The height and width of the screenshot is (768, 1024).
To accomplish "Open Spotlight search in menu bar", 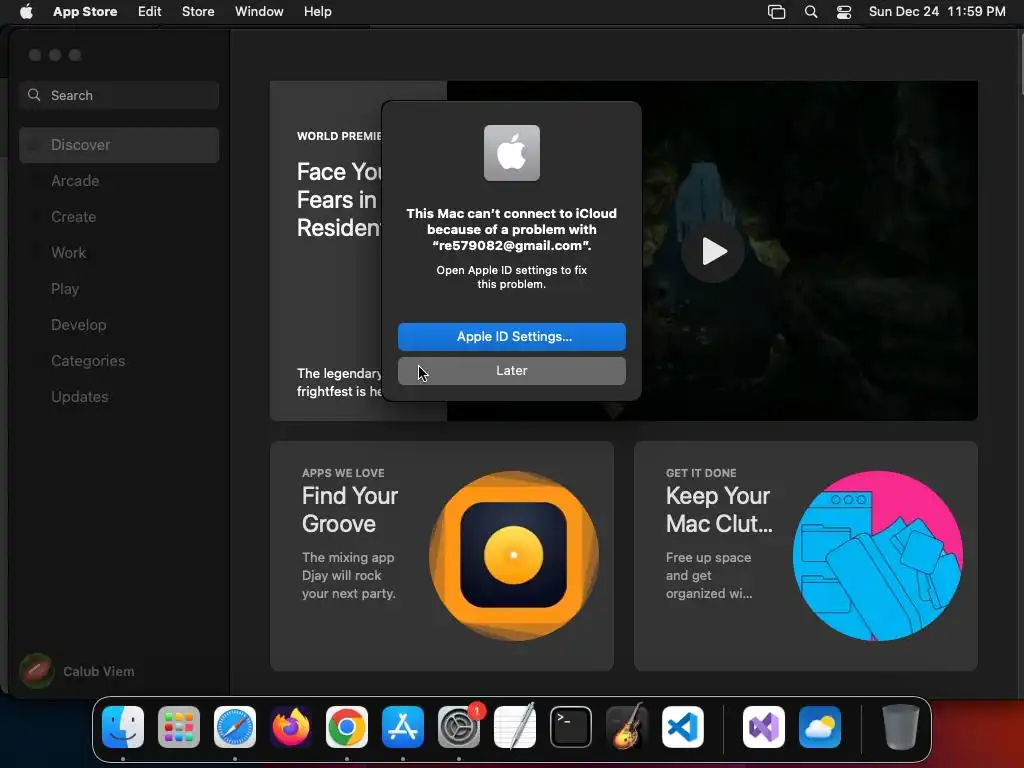I will point(810,12).
